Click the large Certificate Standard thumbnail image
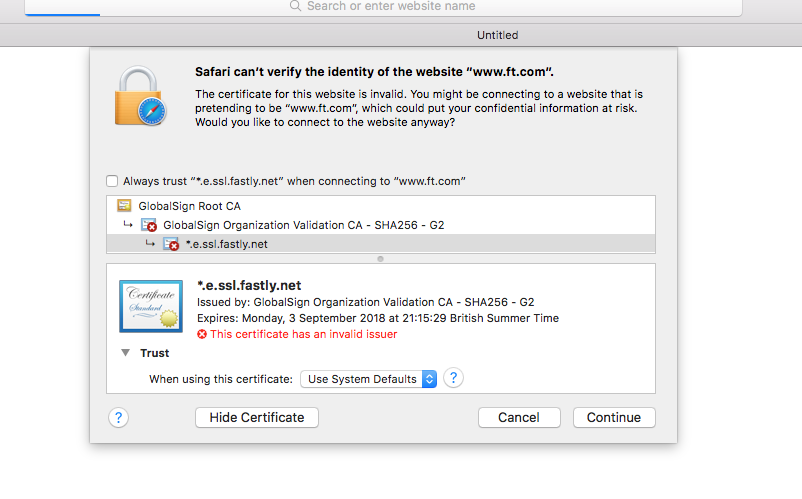 150,306
